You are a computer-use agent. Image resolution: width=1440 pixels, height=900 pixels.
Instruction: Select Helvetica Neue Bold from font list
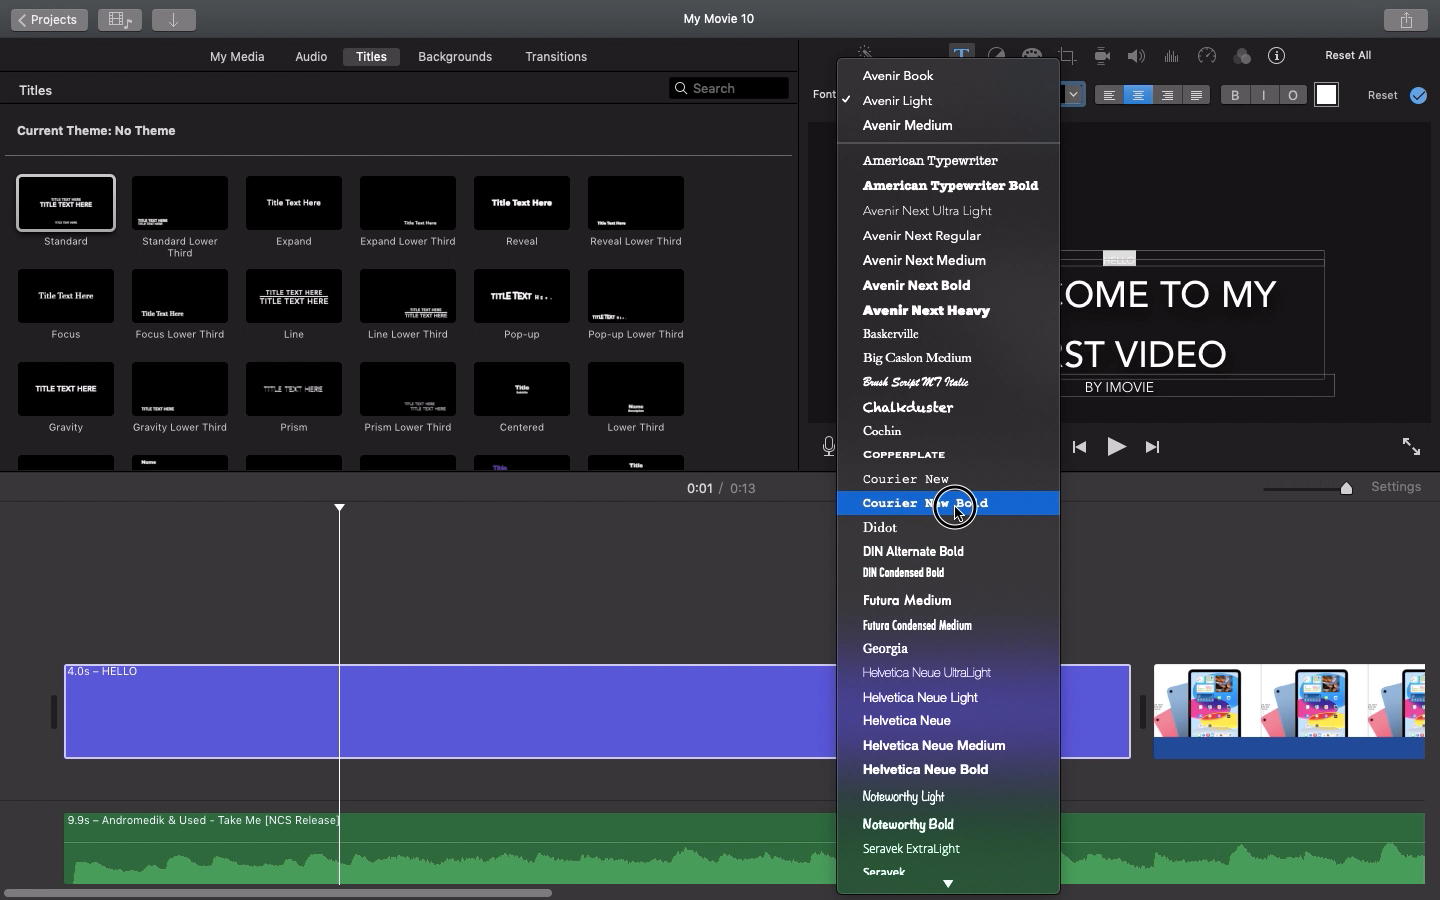tap(925, 769)
